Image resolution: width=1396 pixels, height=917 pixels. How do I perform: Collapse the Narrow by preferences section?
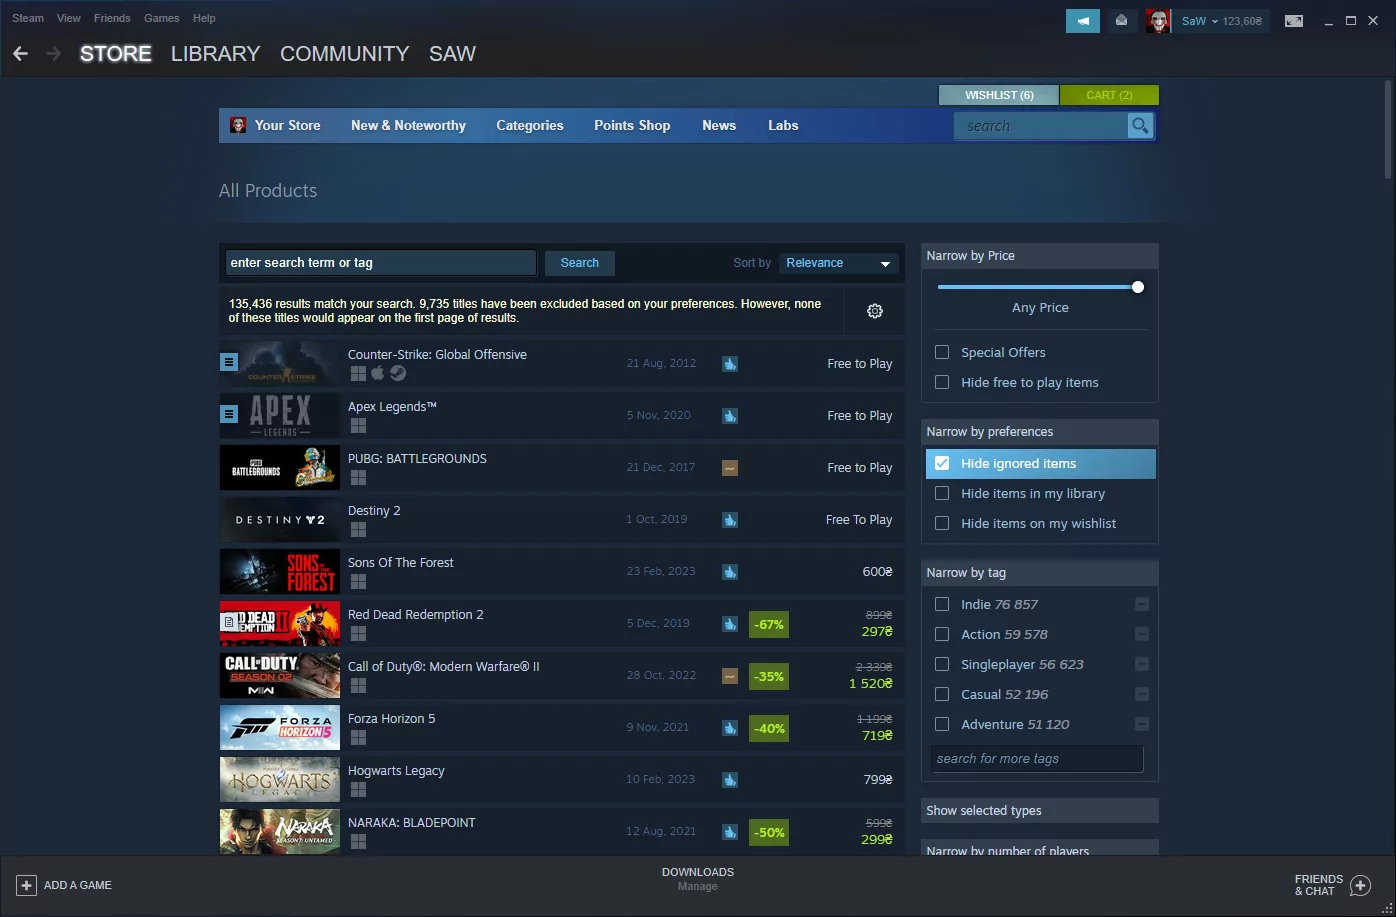1039,432
